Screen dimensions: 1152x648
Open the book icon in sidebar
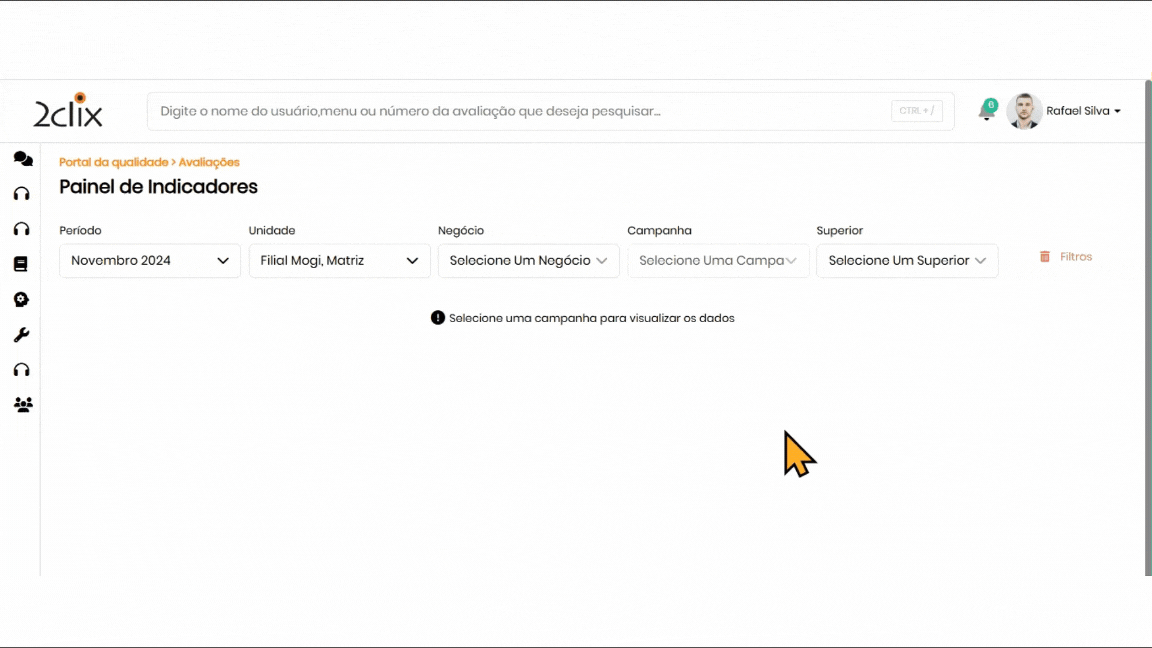(x=21, y=264)
